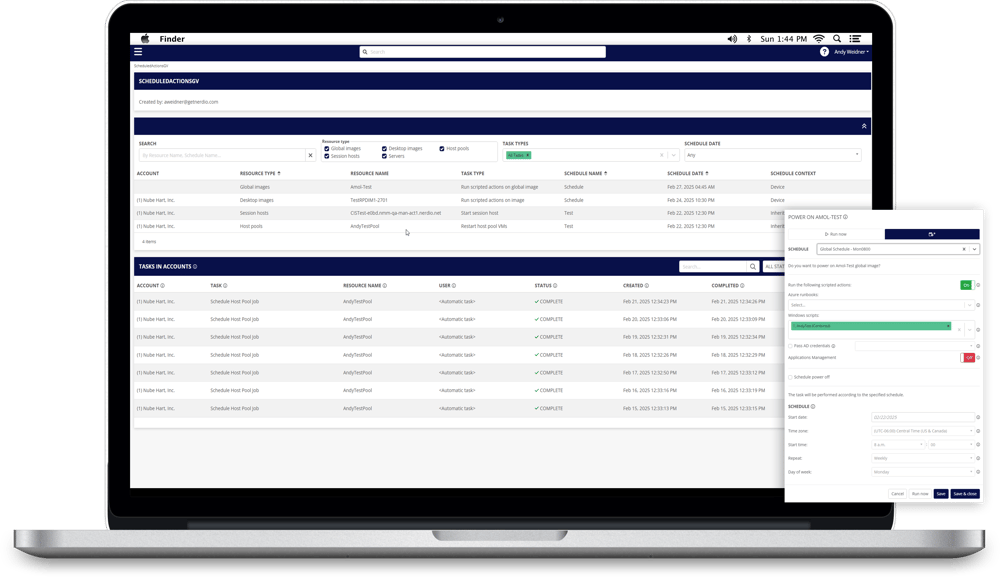Viewport: 1000px width, 577px height.
Task: Click the run icon in the Power On panel header
Action: (932, 234)
